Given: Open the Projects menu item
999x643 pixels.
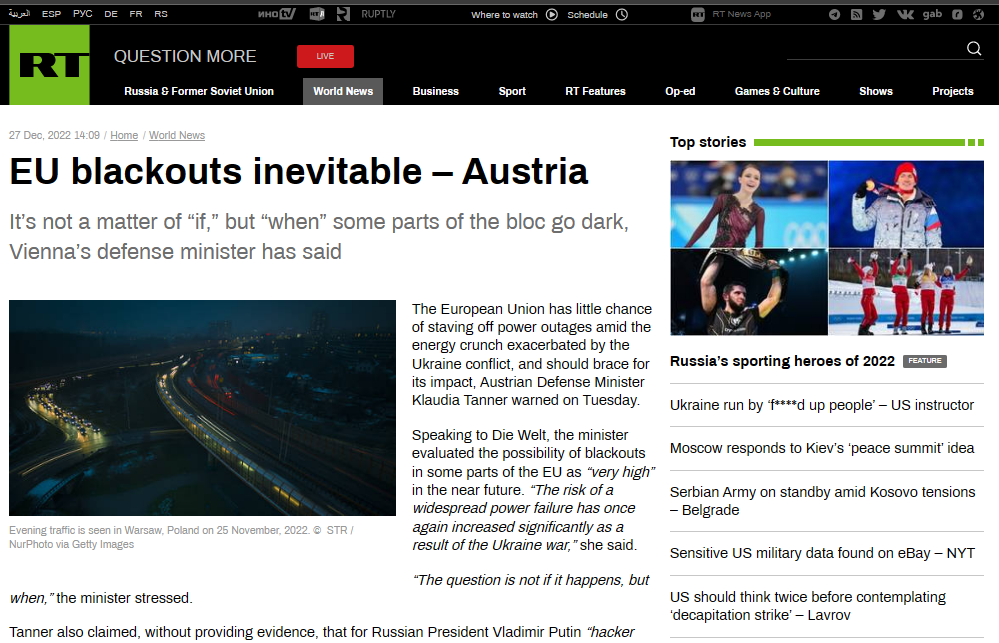Looking at the screenshot, I should (952, 91).
